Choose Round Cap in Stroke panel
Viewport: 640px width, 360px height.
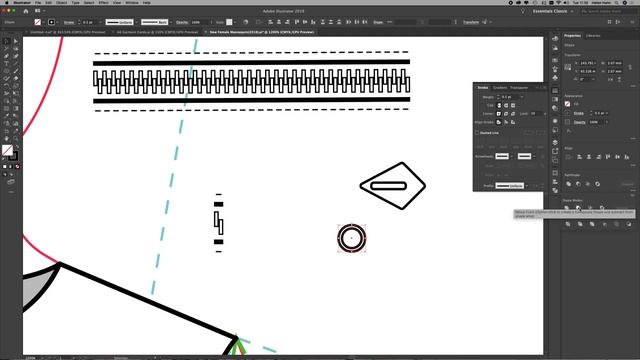click(x=506, y=105)
